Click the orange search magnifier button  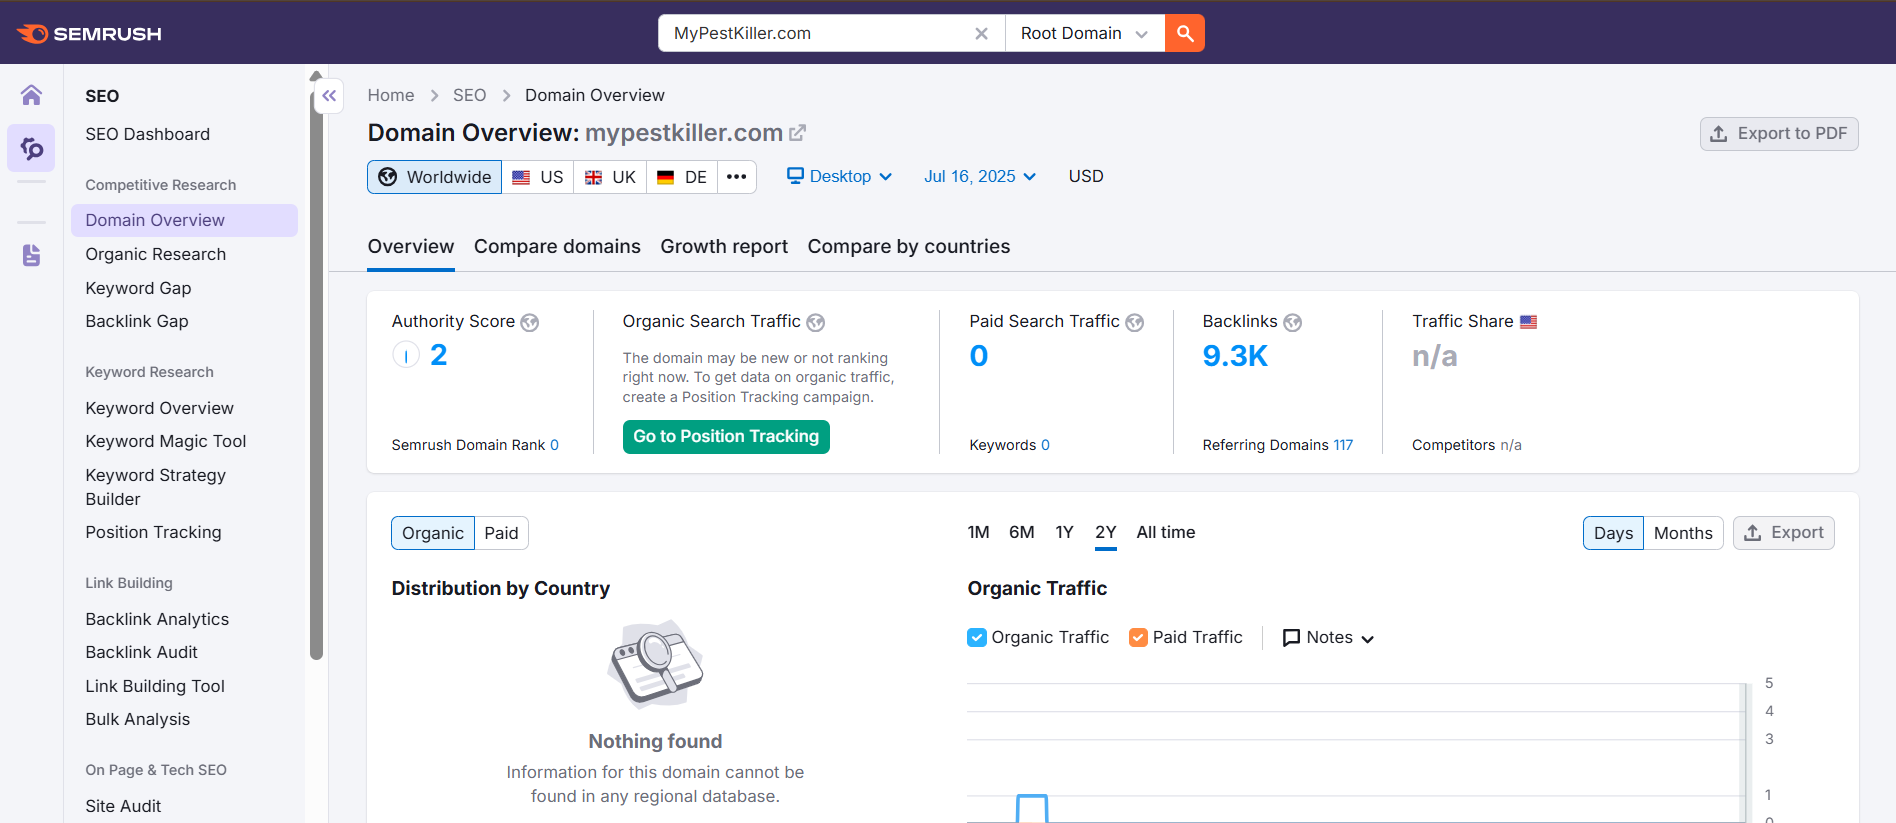click(1184, 33)
